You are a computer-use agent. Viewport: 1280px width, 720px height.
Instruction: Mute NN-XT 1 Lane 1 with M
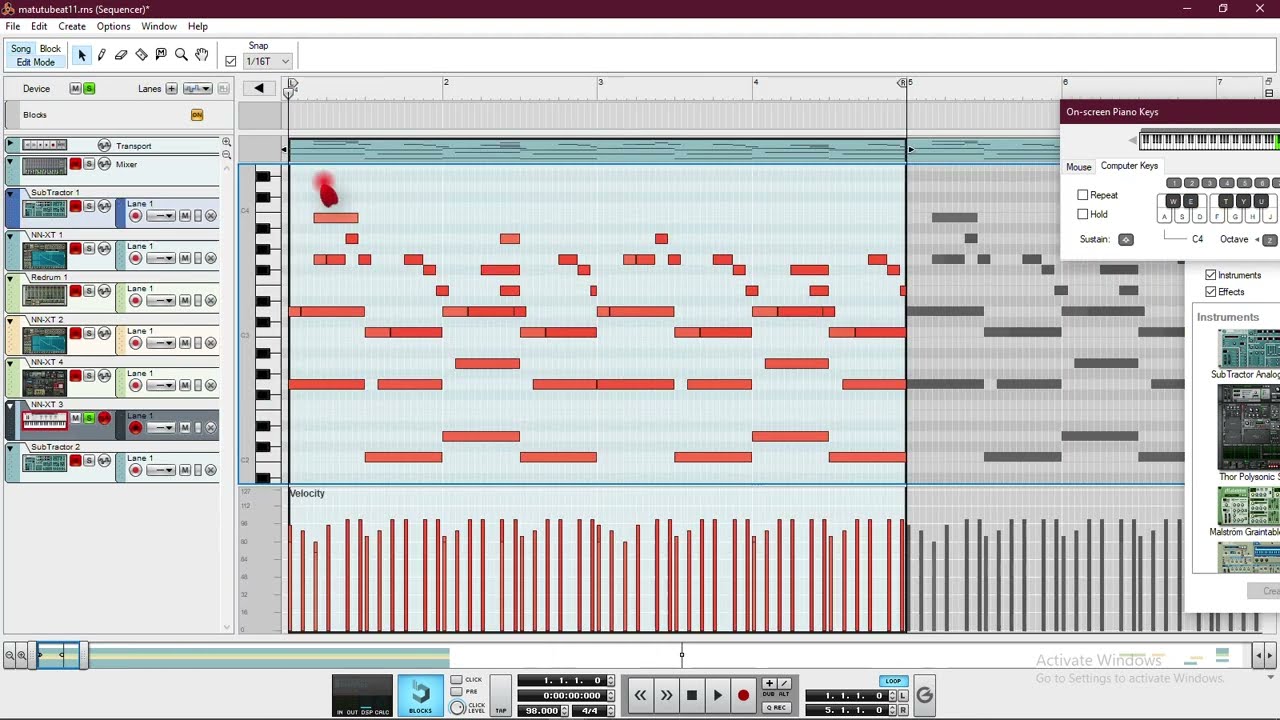point(184,258)
